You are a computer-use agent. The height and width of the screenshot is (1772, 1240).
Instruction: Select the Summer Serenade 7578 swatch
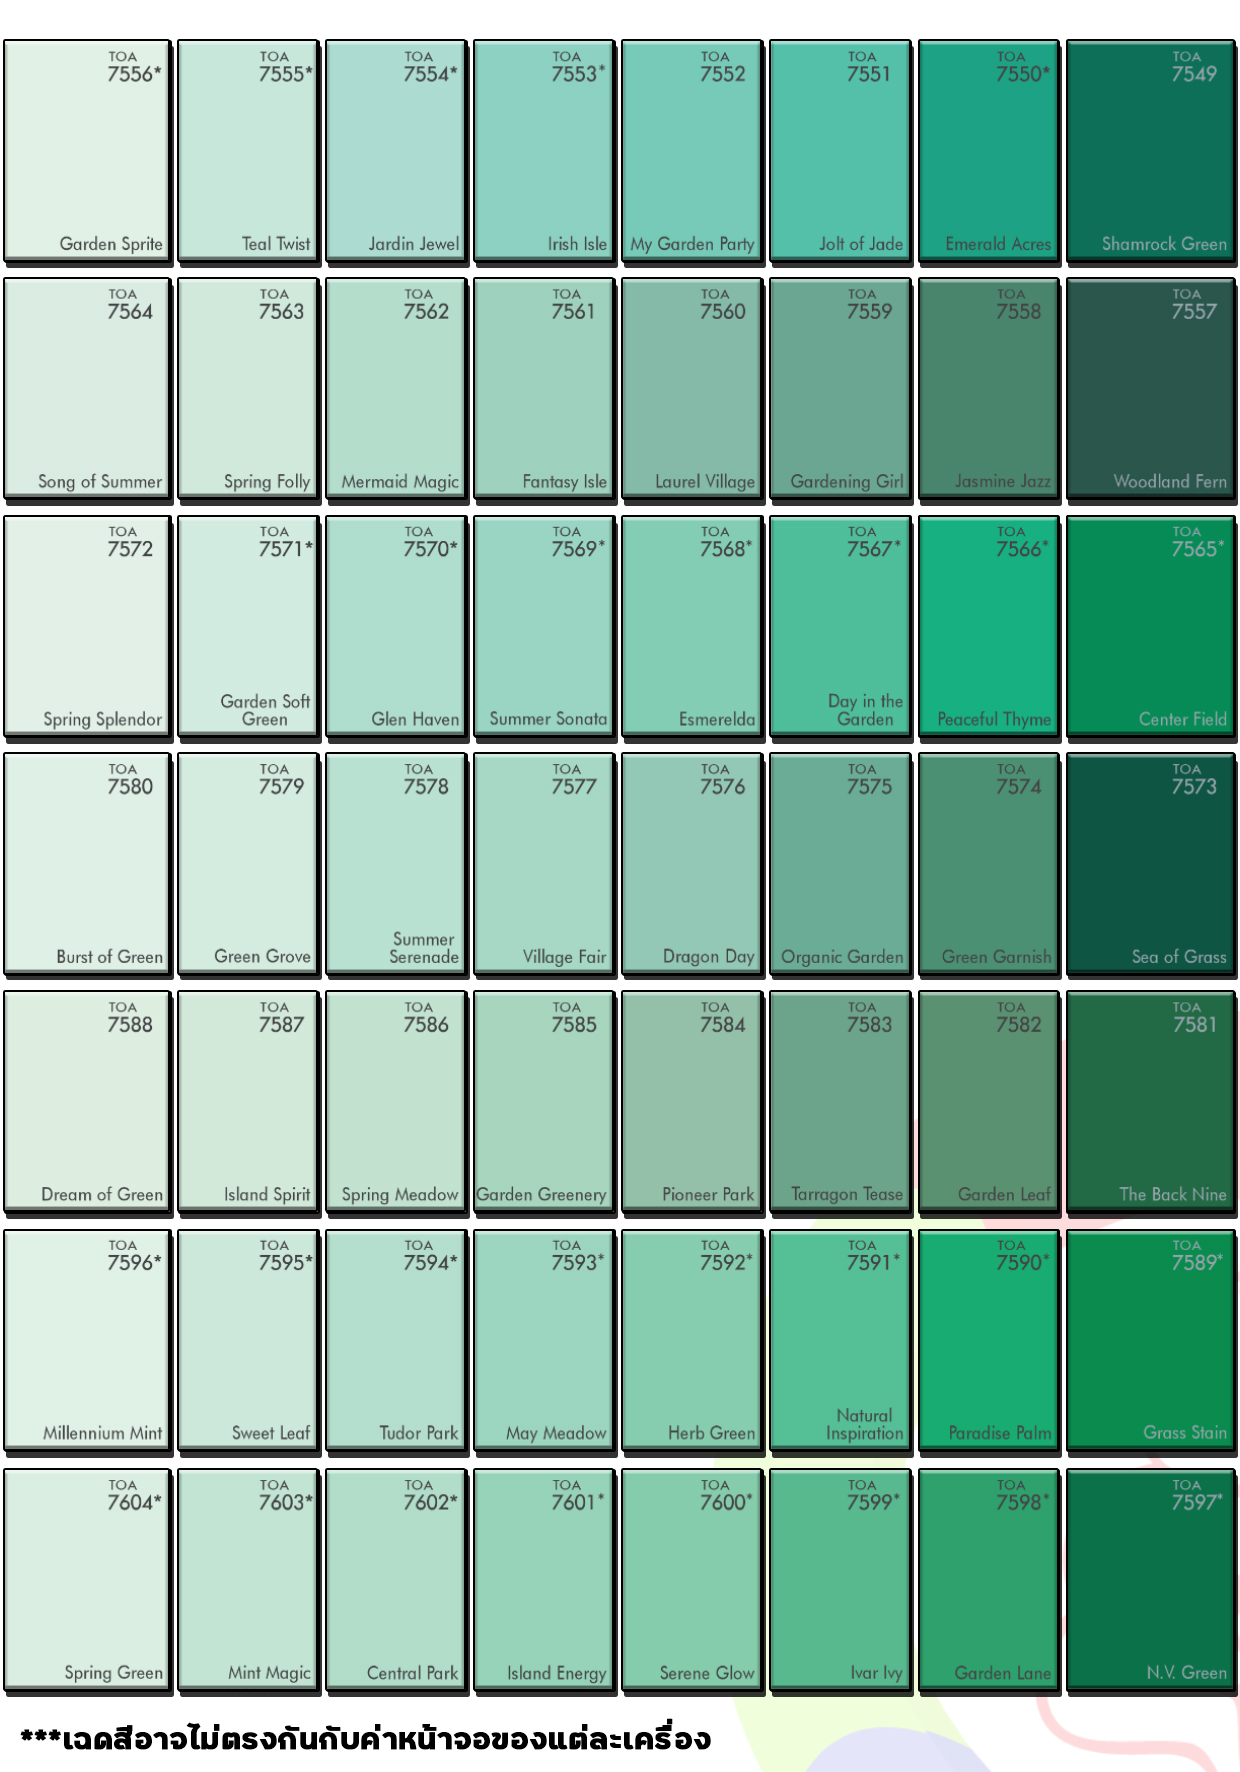click(x=396, y=864)
